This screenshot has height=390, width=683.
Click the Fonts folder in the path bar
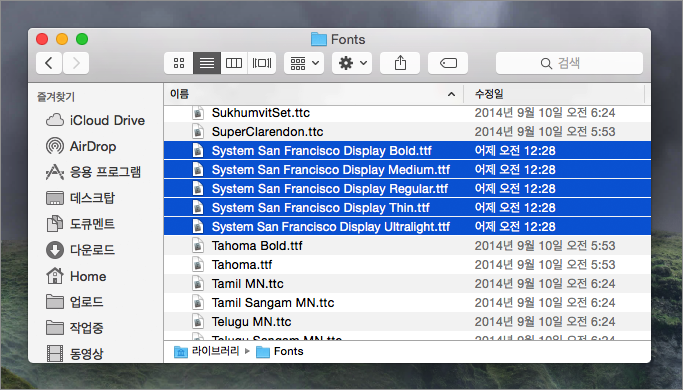(x=280, y=351)
